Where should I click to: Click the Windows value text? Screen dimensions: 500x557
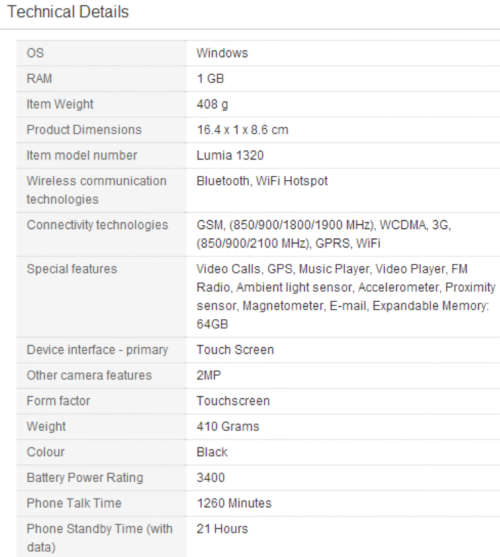coord(222,53)
